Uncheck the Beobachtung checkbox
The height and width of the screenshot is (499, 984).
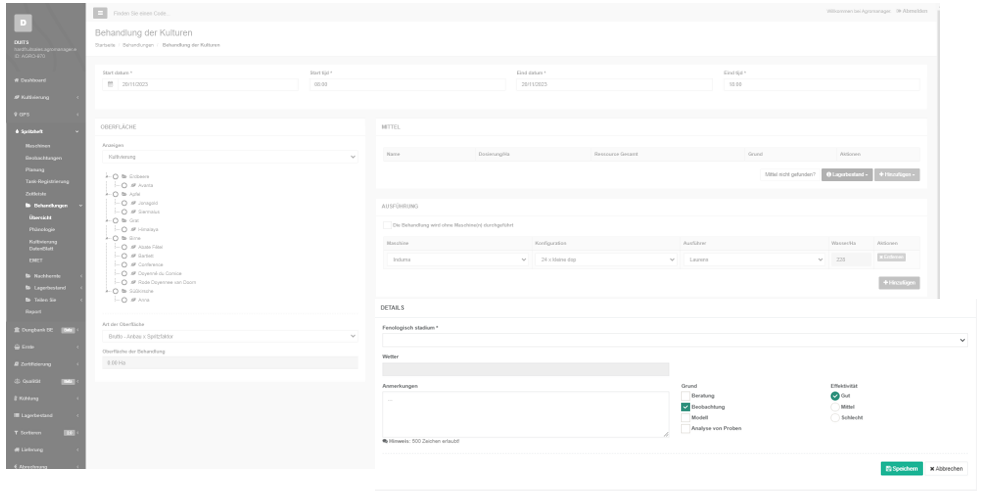pos(685,407)
